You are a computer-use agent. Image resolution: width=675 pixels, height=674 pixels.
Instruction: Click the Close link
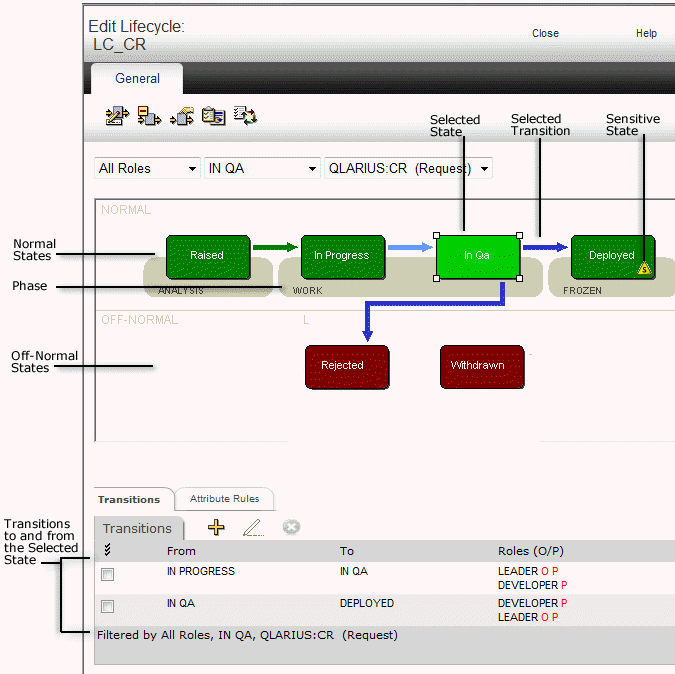click(x=545, y=33)
